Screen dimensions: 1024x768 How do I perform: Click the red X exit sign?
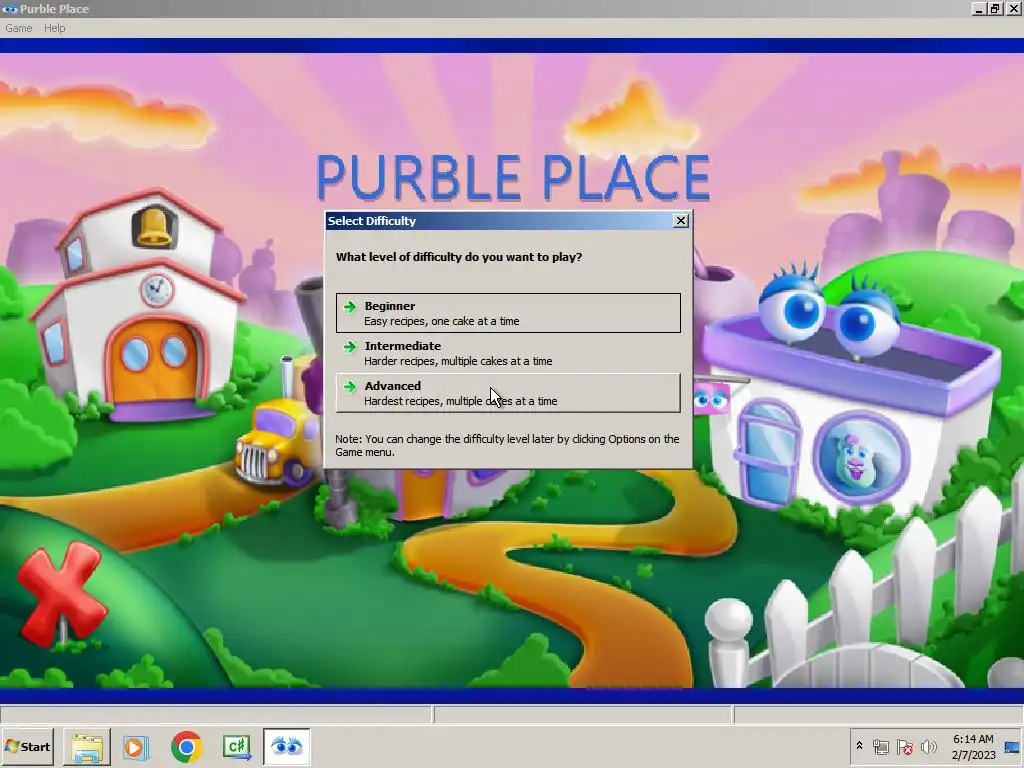pyautogui.click(x=61, y=593)
